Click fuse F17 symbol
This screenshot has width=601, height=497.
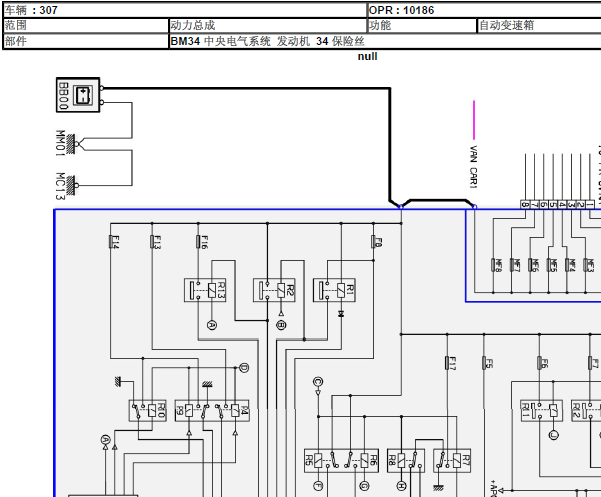447,363
